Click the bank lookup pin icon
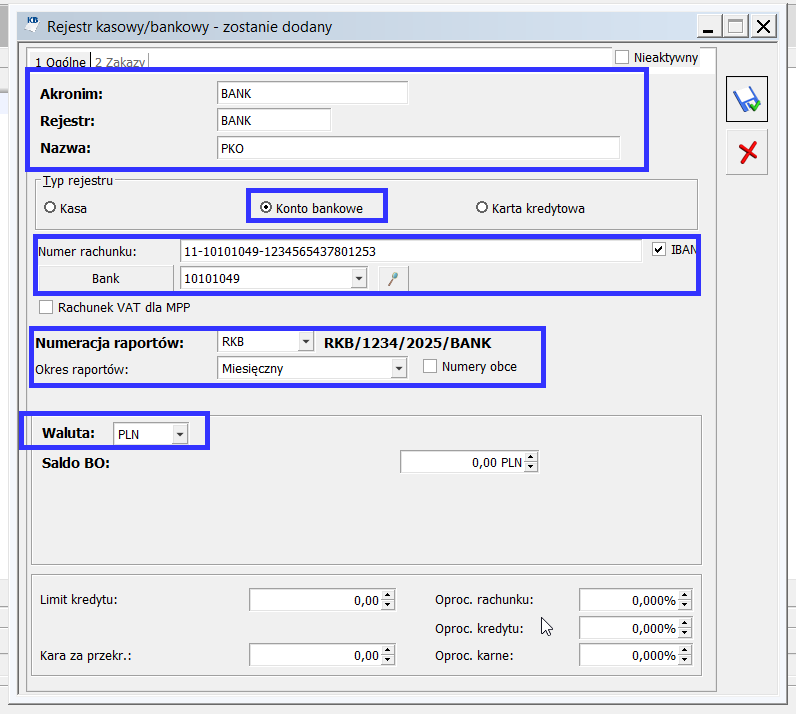This screenshot has width=796, height=714. (392, 279)
